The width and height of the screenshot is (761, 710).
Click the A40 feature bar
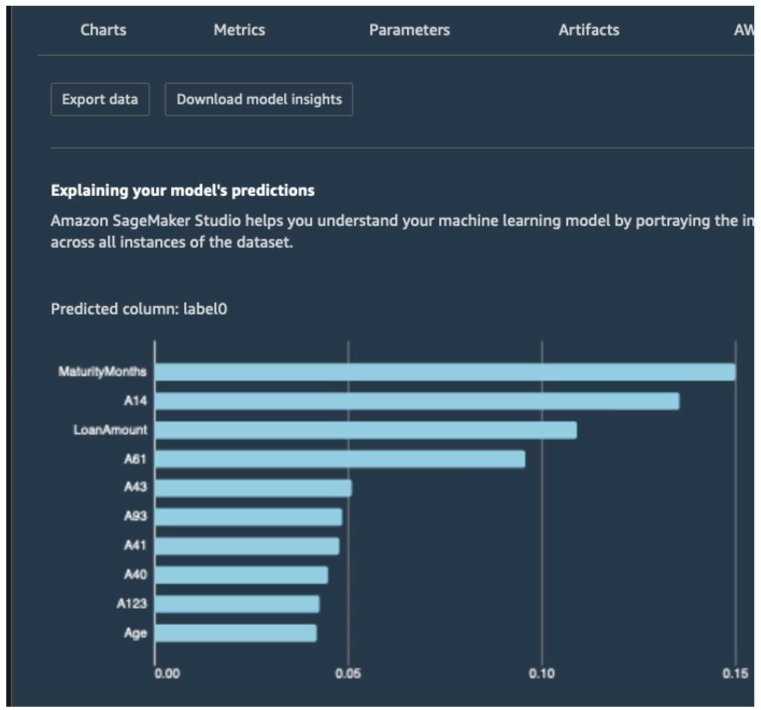(x=242, y=575)
